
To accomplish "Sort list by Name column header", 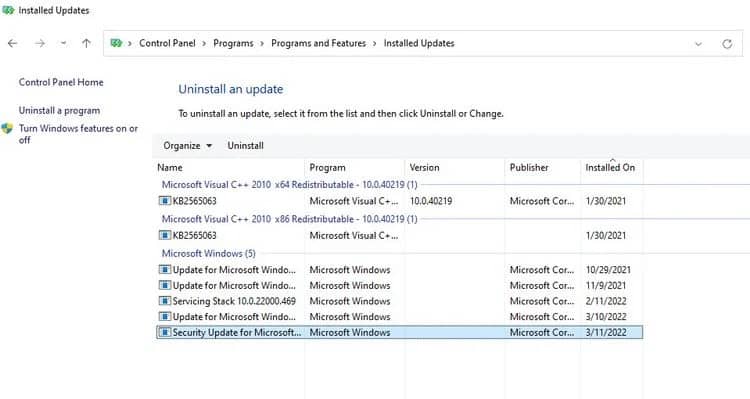I will (x=170, y=167).
